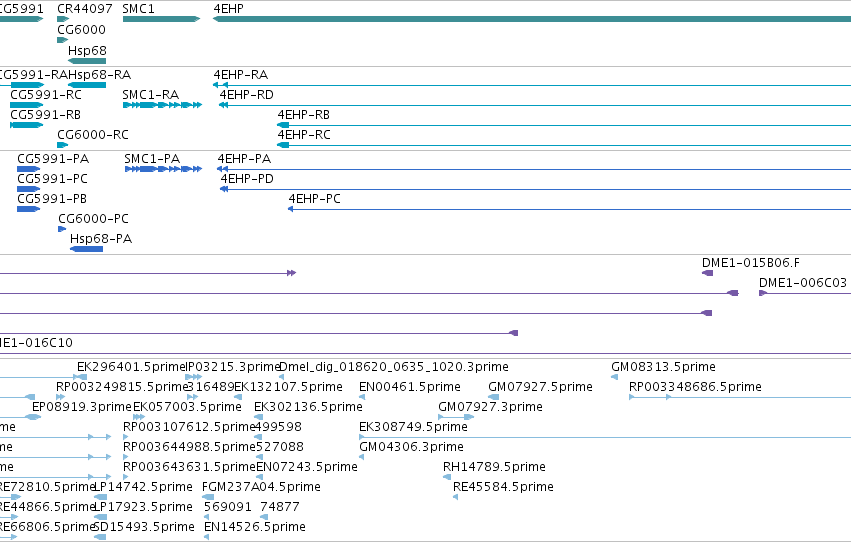This screenshot has width=851, height=542.
Task: Select the CG5991-PB protein label
Action: (x=52, y=199)
